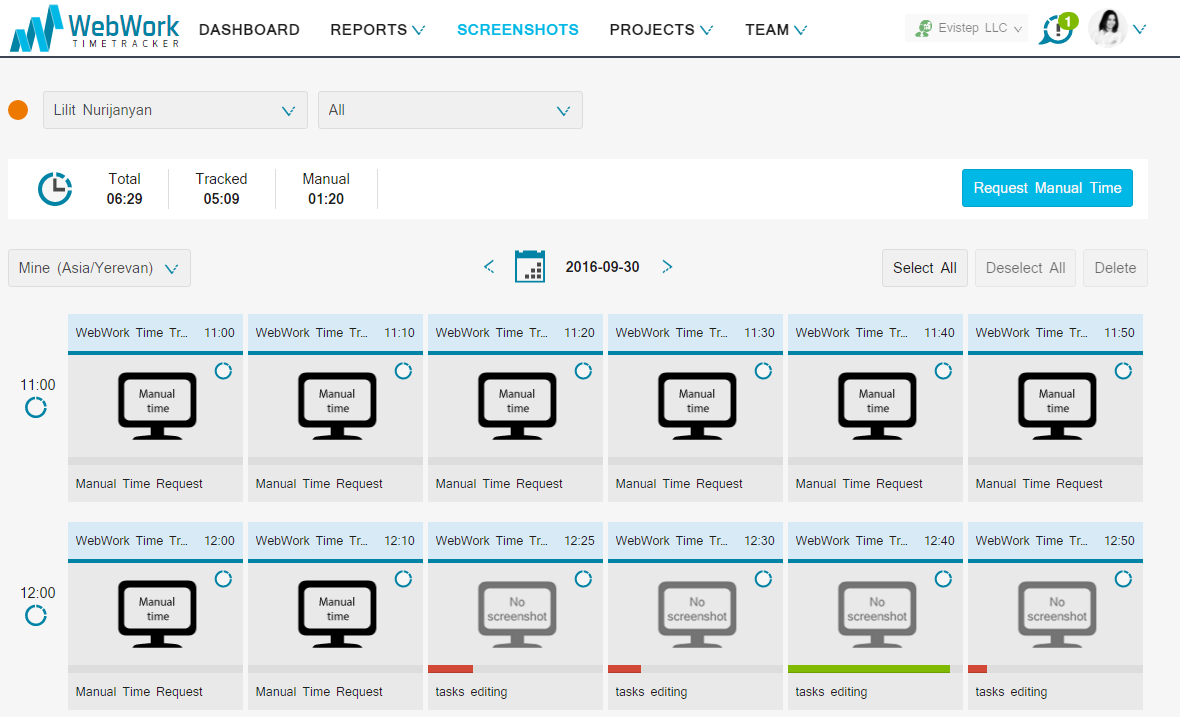Open the Dashboard menu item
Screen dimensions: 1180x717
(249, 30)
